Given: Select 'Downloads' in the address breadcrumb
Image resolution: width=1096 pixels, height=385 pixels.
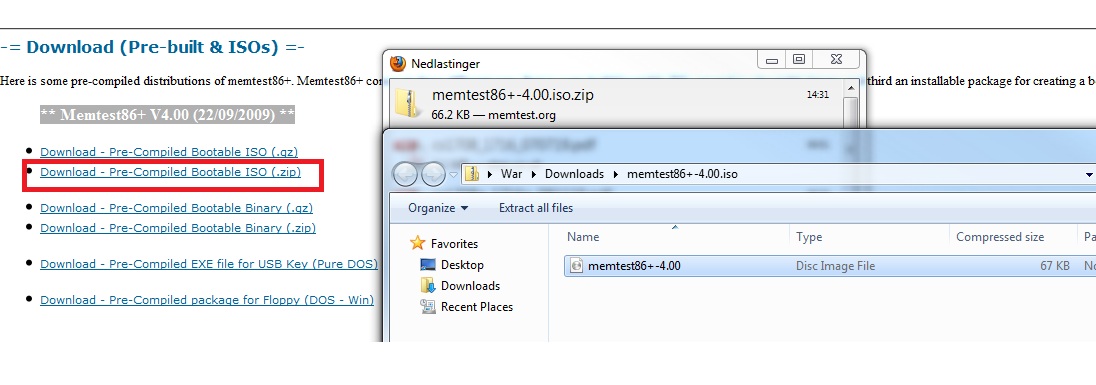Looking at the screenshot, I should pyautogui.click(x=575, y=174).
